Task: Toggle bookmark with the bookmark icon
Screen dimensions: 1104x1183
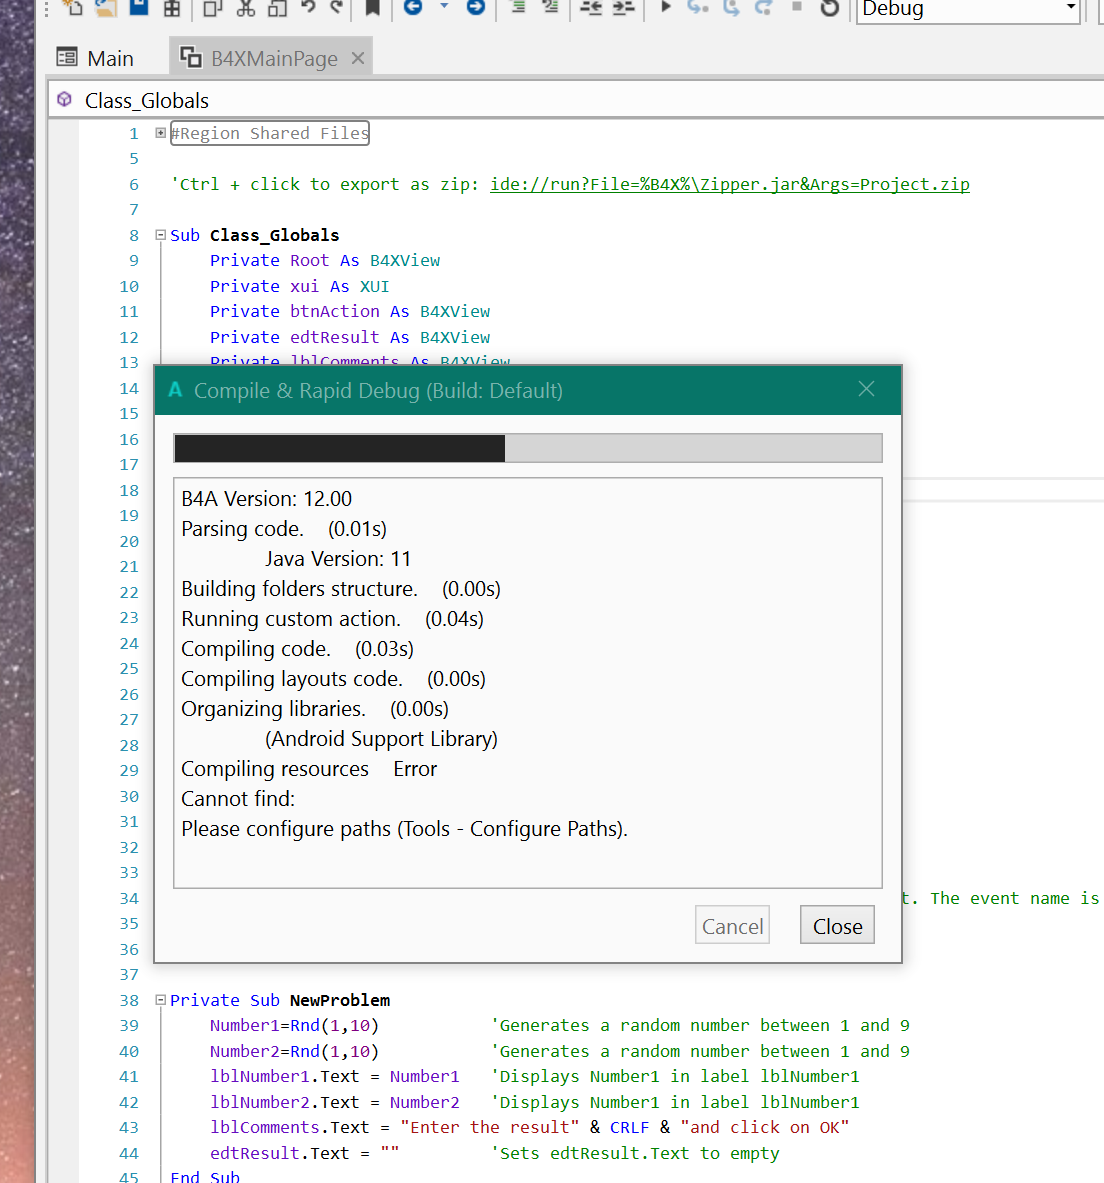Action: point(372,8)
